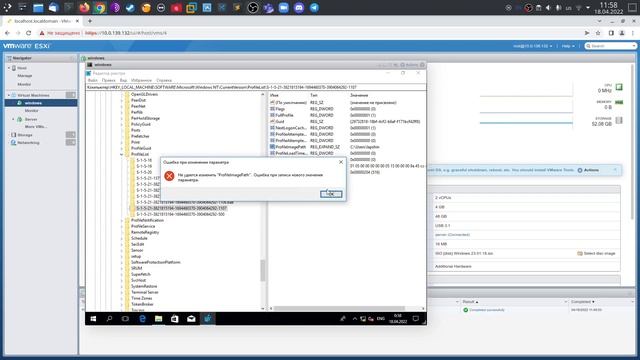Select the Time Zones tree key

click(141, 298)
